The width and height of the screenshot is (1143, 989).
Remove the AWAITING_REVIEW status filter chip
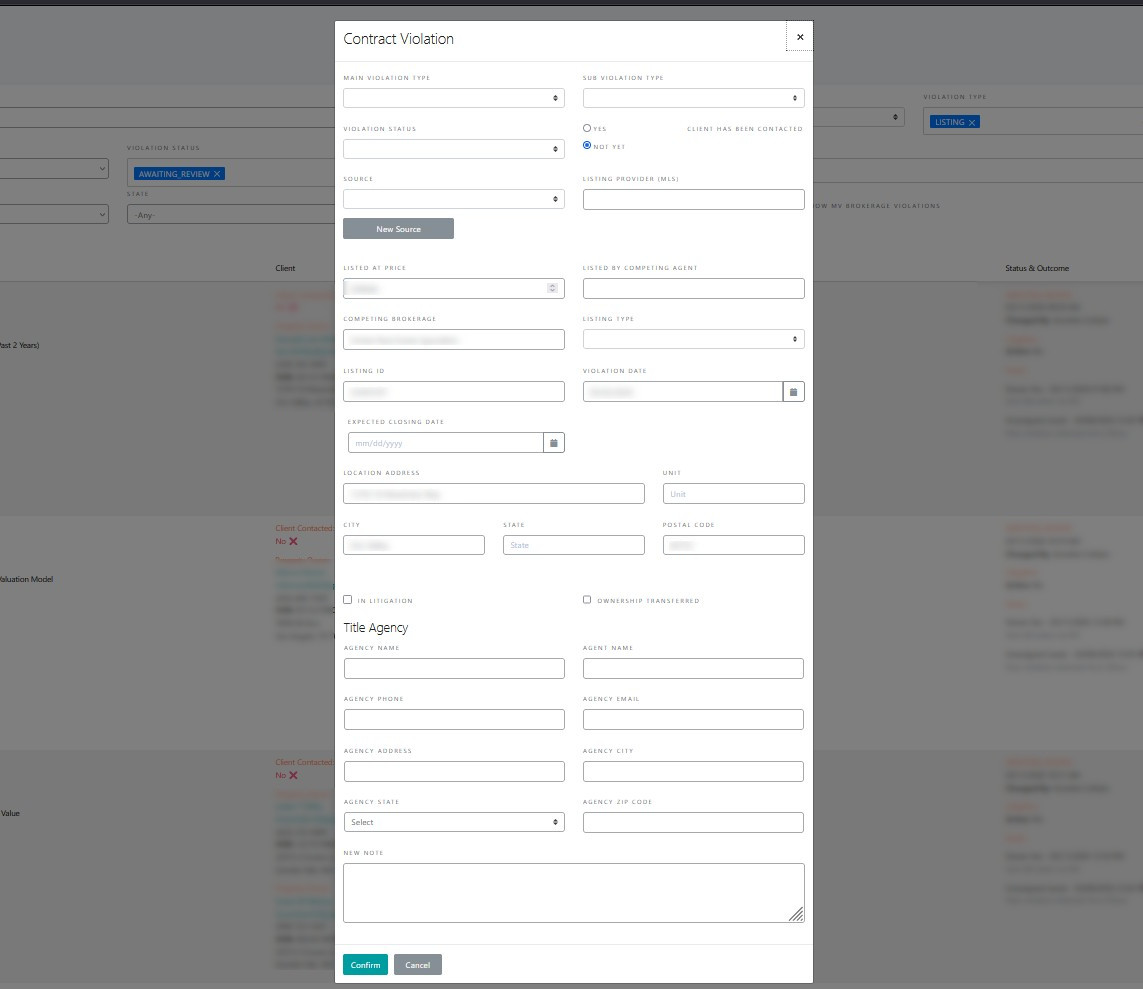click(216, 173)
